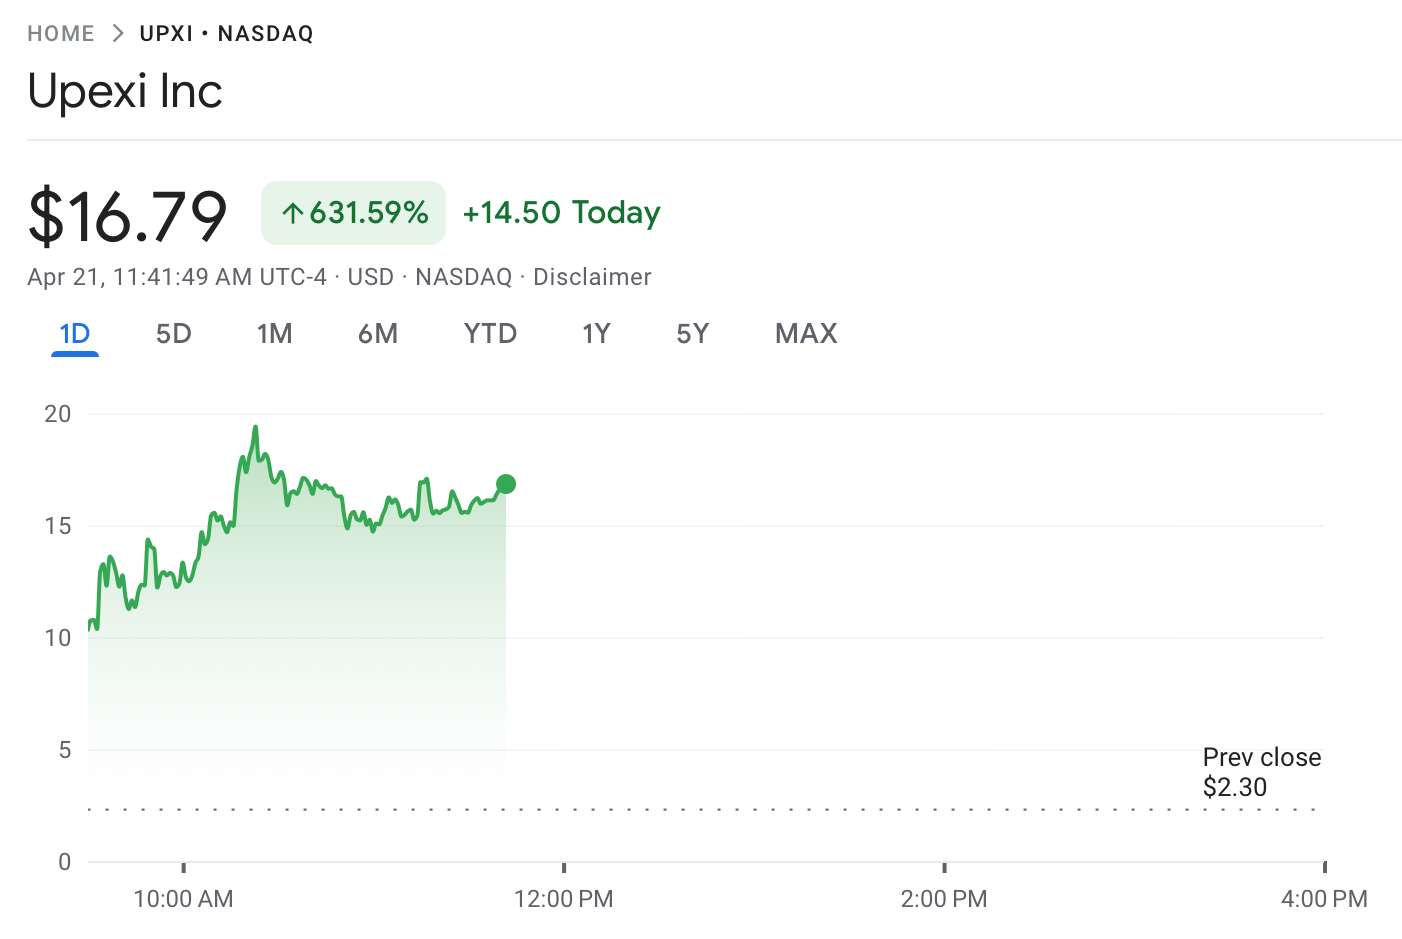
Task: Select the YTD chart range
Action: [x=490, y=334]
